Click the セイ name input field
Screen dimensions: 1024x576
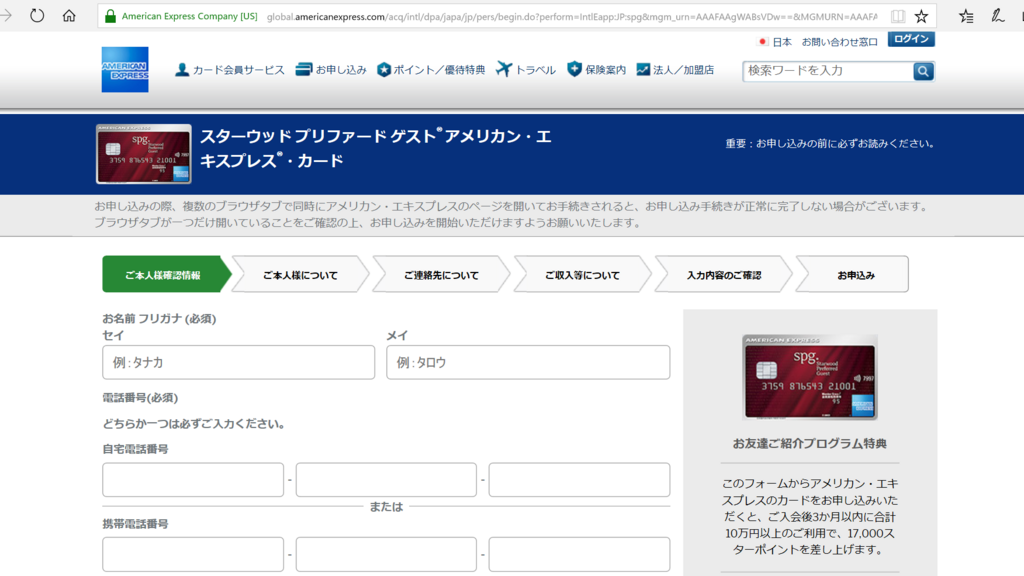coord(238,362)
